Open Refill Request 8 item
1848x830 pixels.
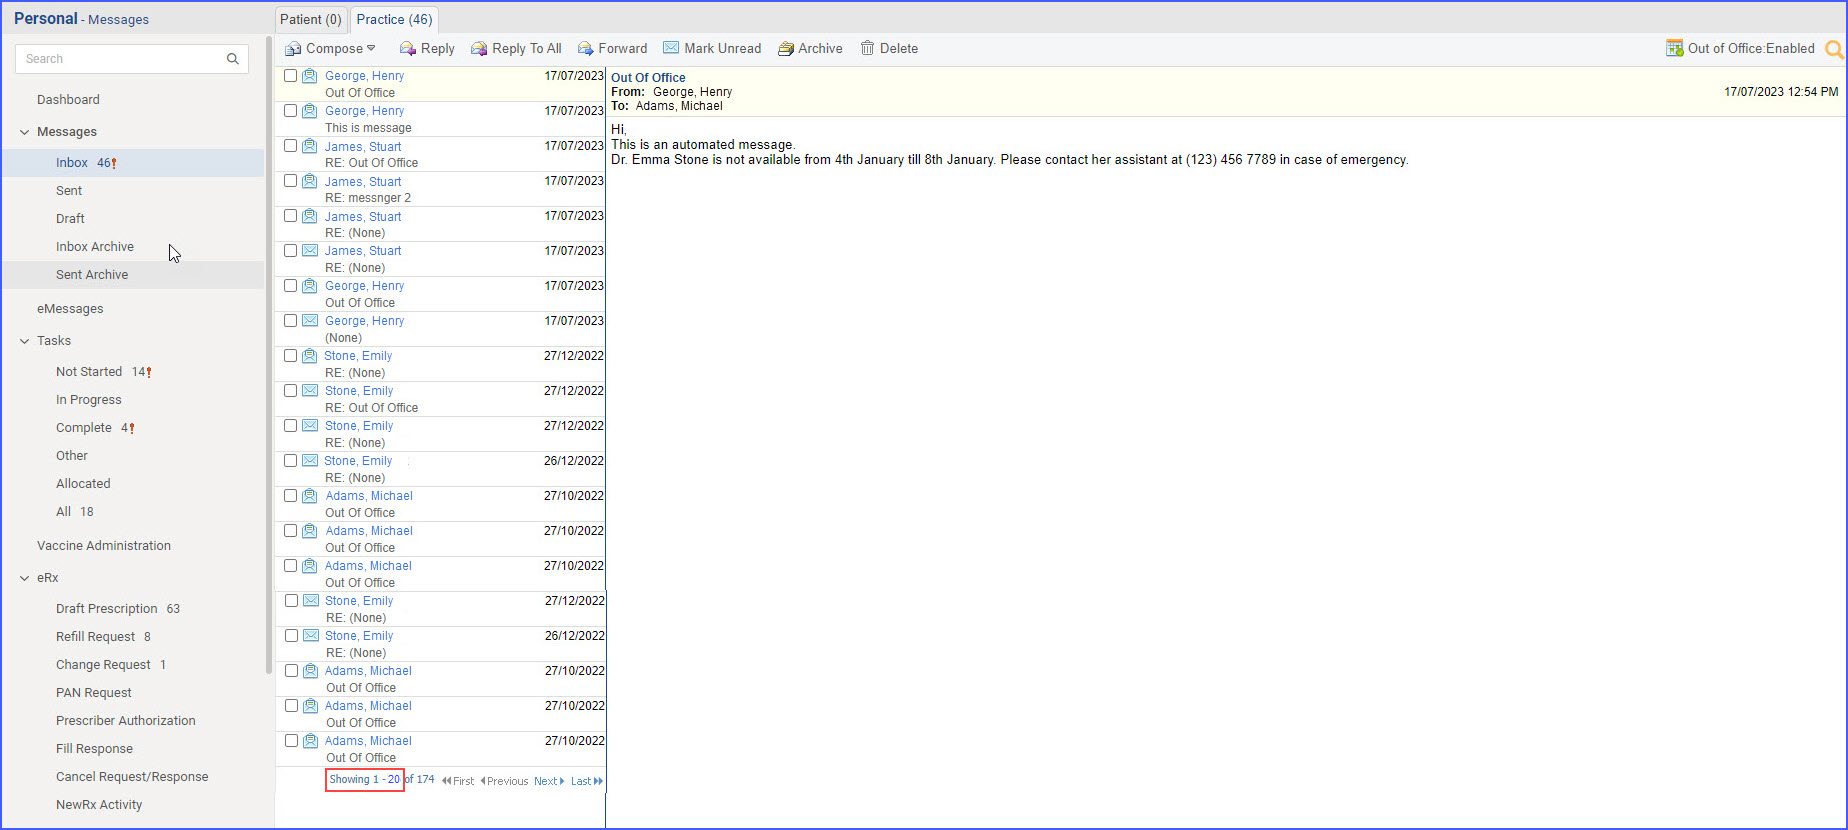pos(103,637)
